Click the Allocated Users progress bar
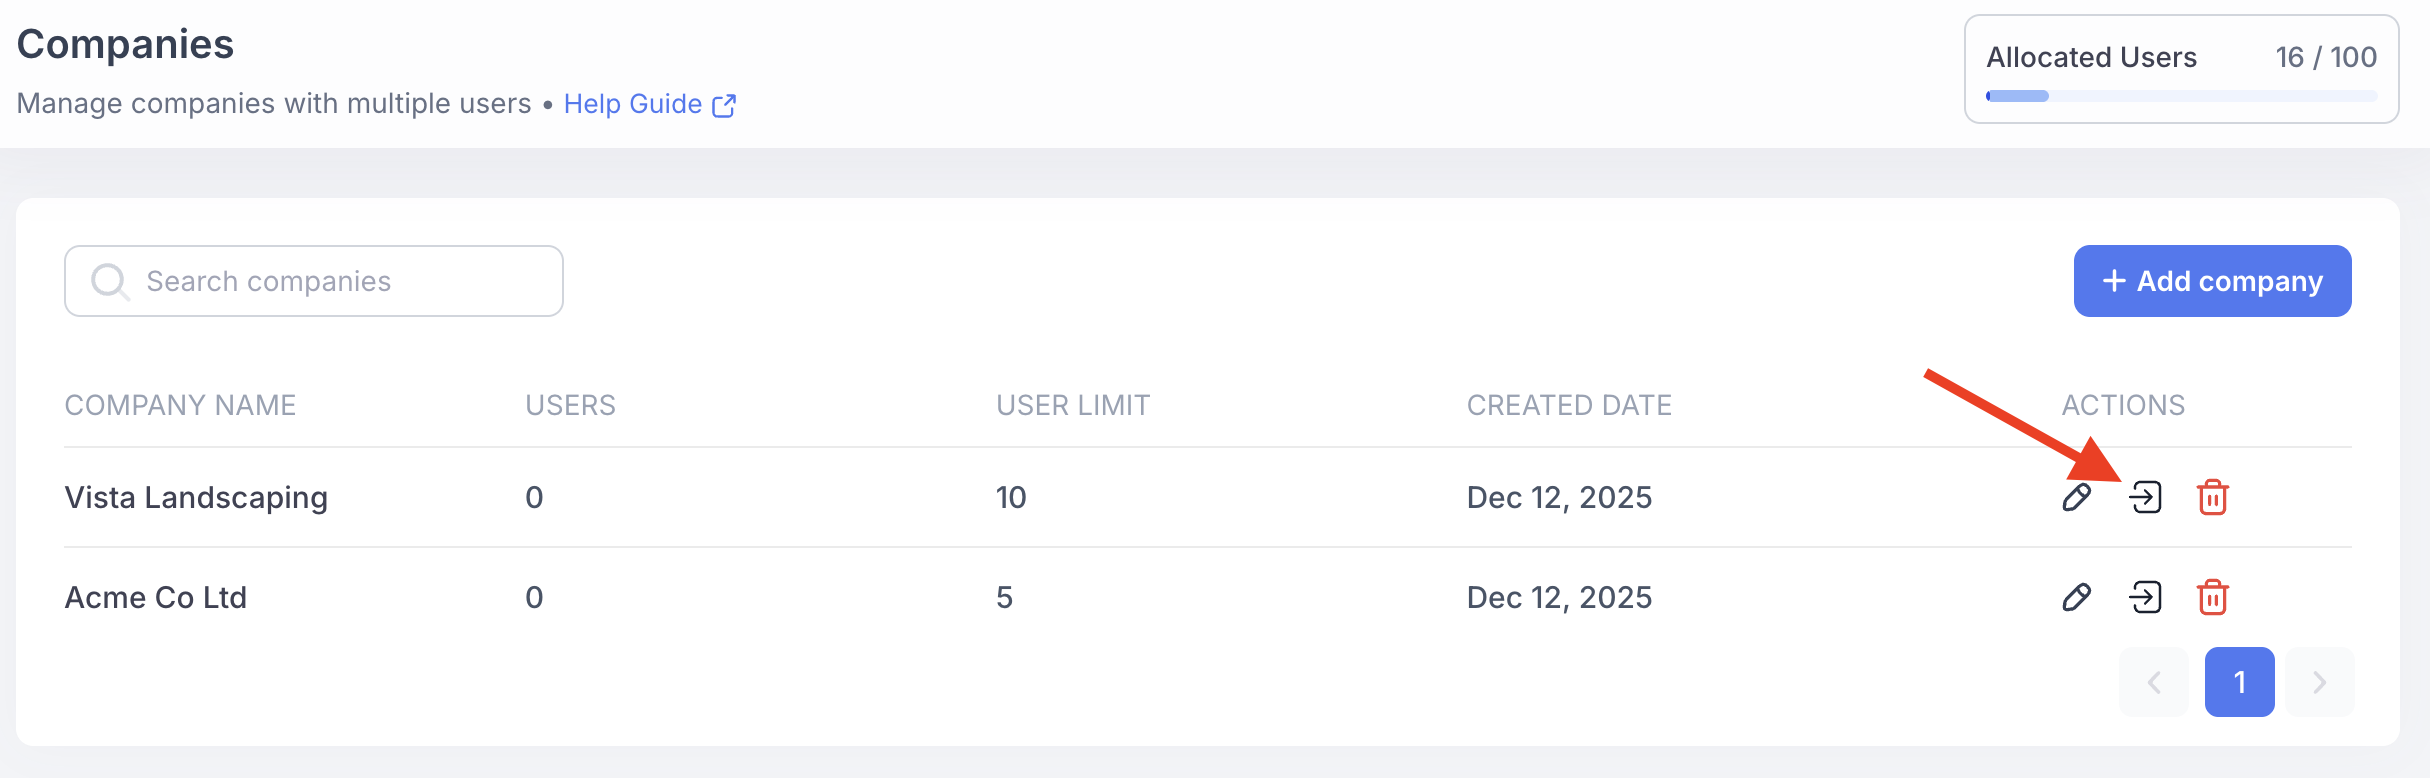2430x778 pixels. click(x=2181, y=96)
